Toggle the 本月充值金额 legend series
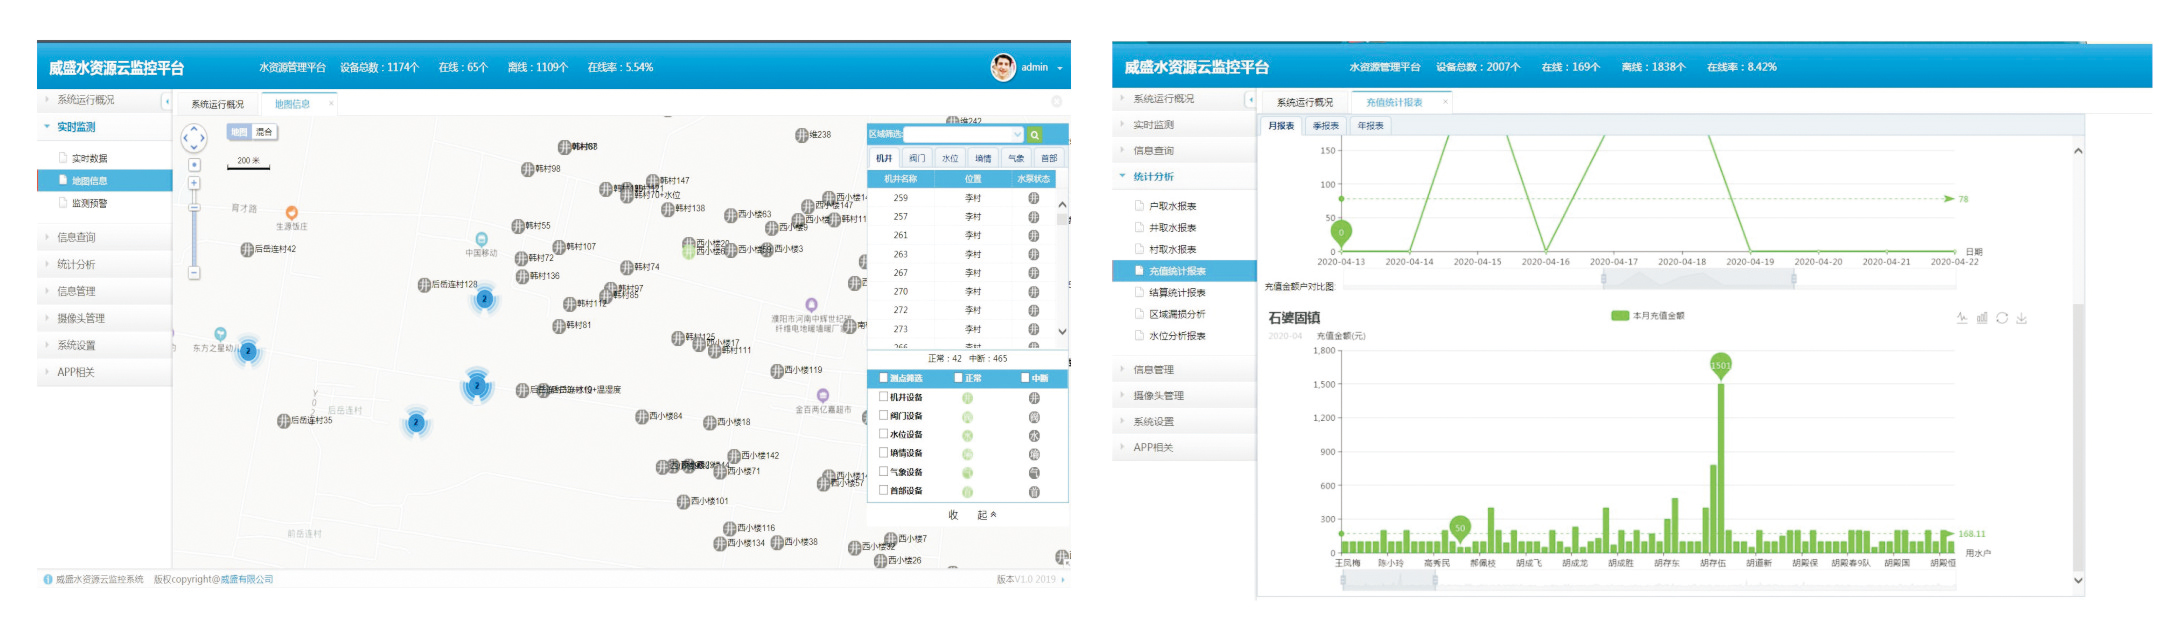Image resolution: width=2178 pixels, height=632 pixels. click(1647, 316)
